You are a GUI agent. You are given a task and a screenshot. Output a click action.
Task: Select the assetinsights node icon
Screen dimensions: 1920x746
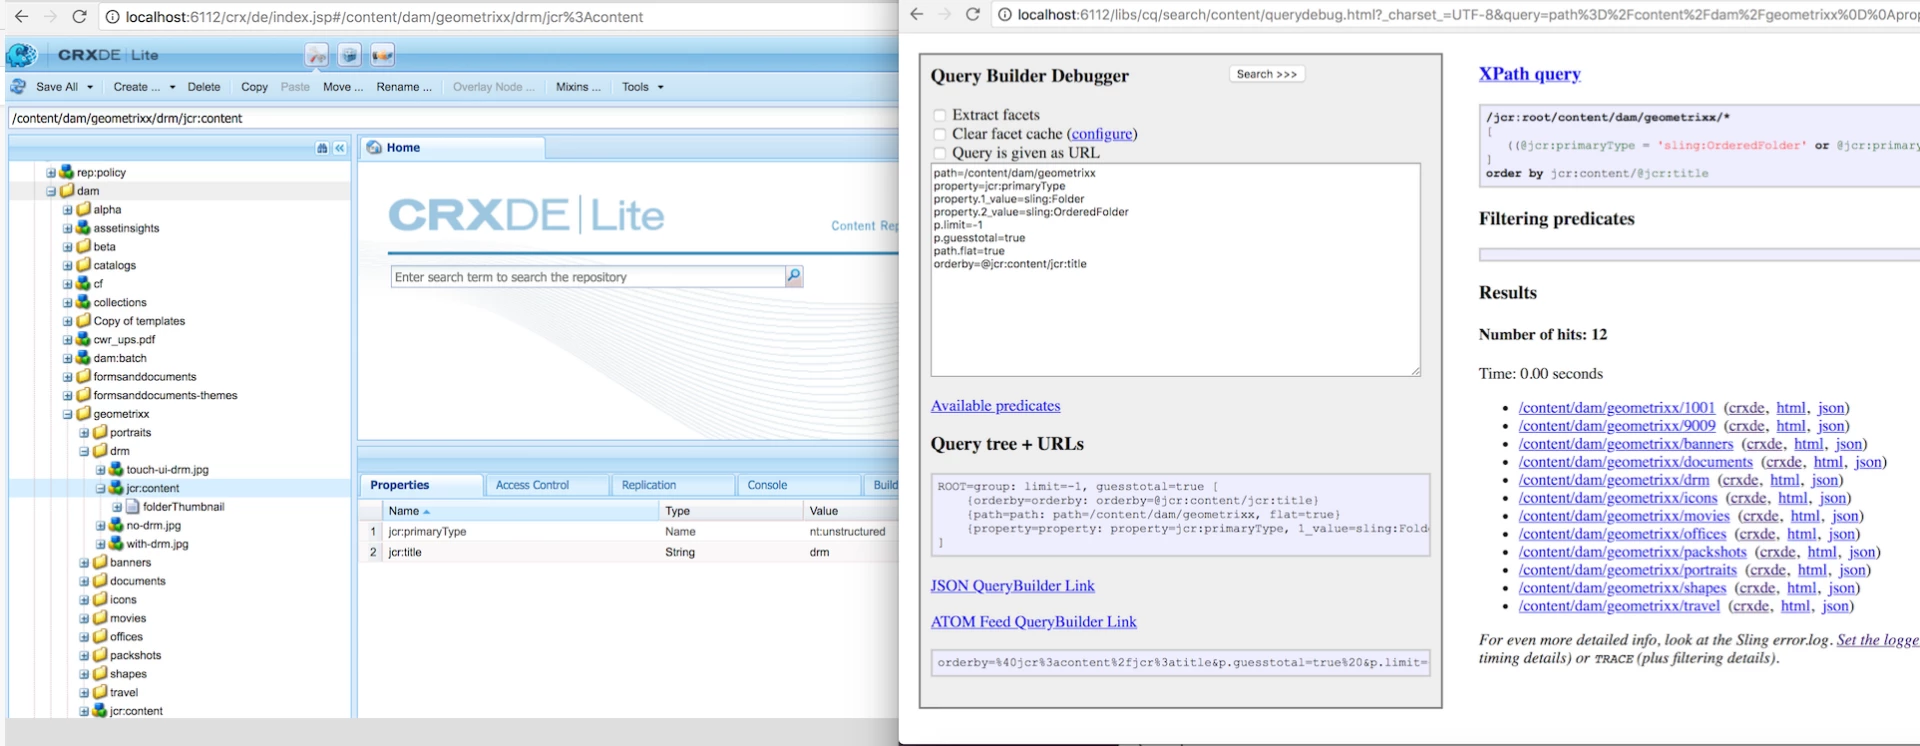pyautogui.click(x=84, y=228)
